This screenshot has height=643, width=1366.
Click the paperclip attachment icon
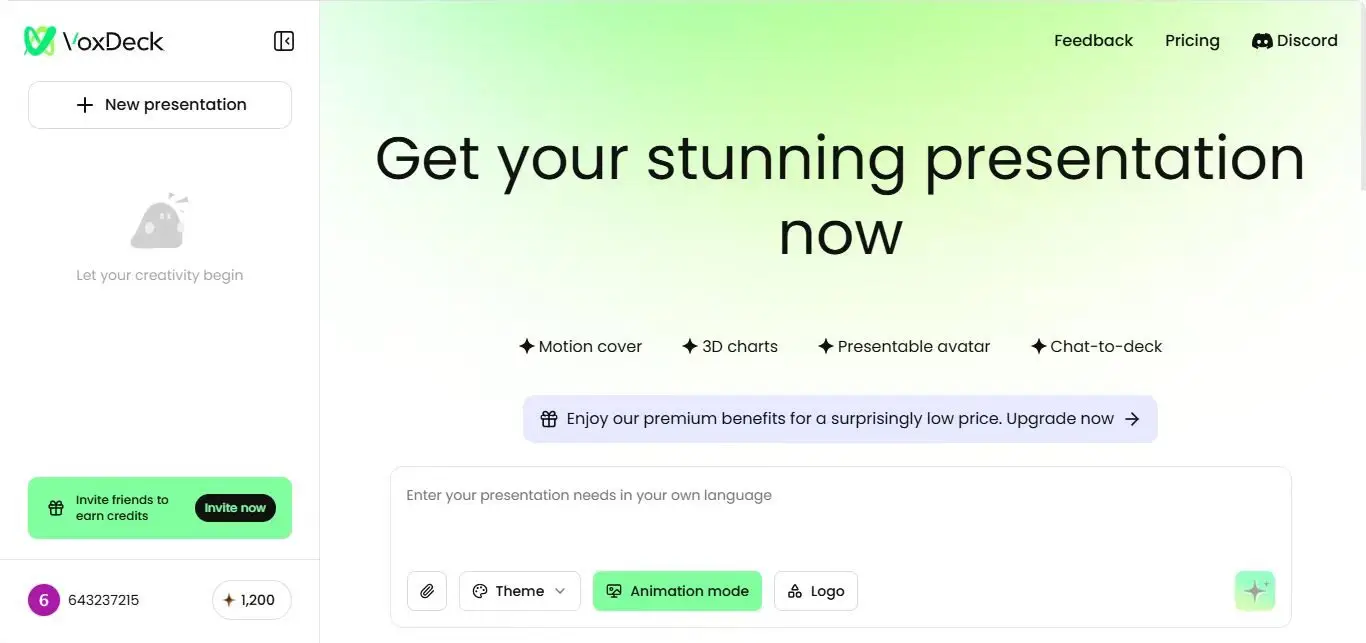pyautogui.click(x=427, y=591)
